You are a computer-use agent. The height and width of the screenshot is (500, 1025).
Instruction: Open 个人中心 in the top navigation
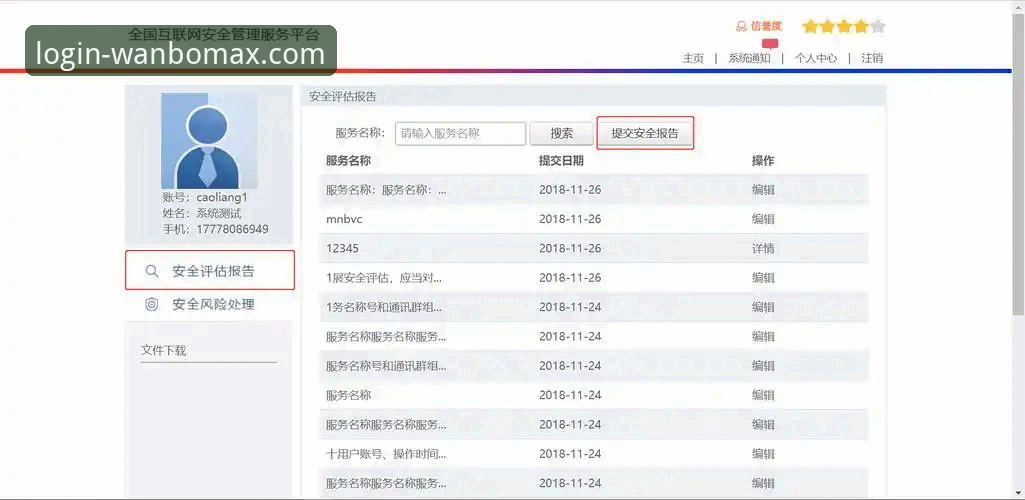coord(815,58)
